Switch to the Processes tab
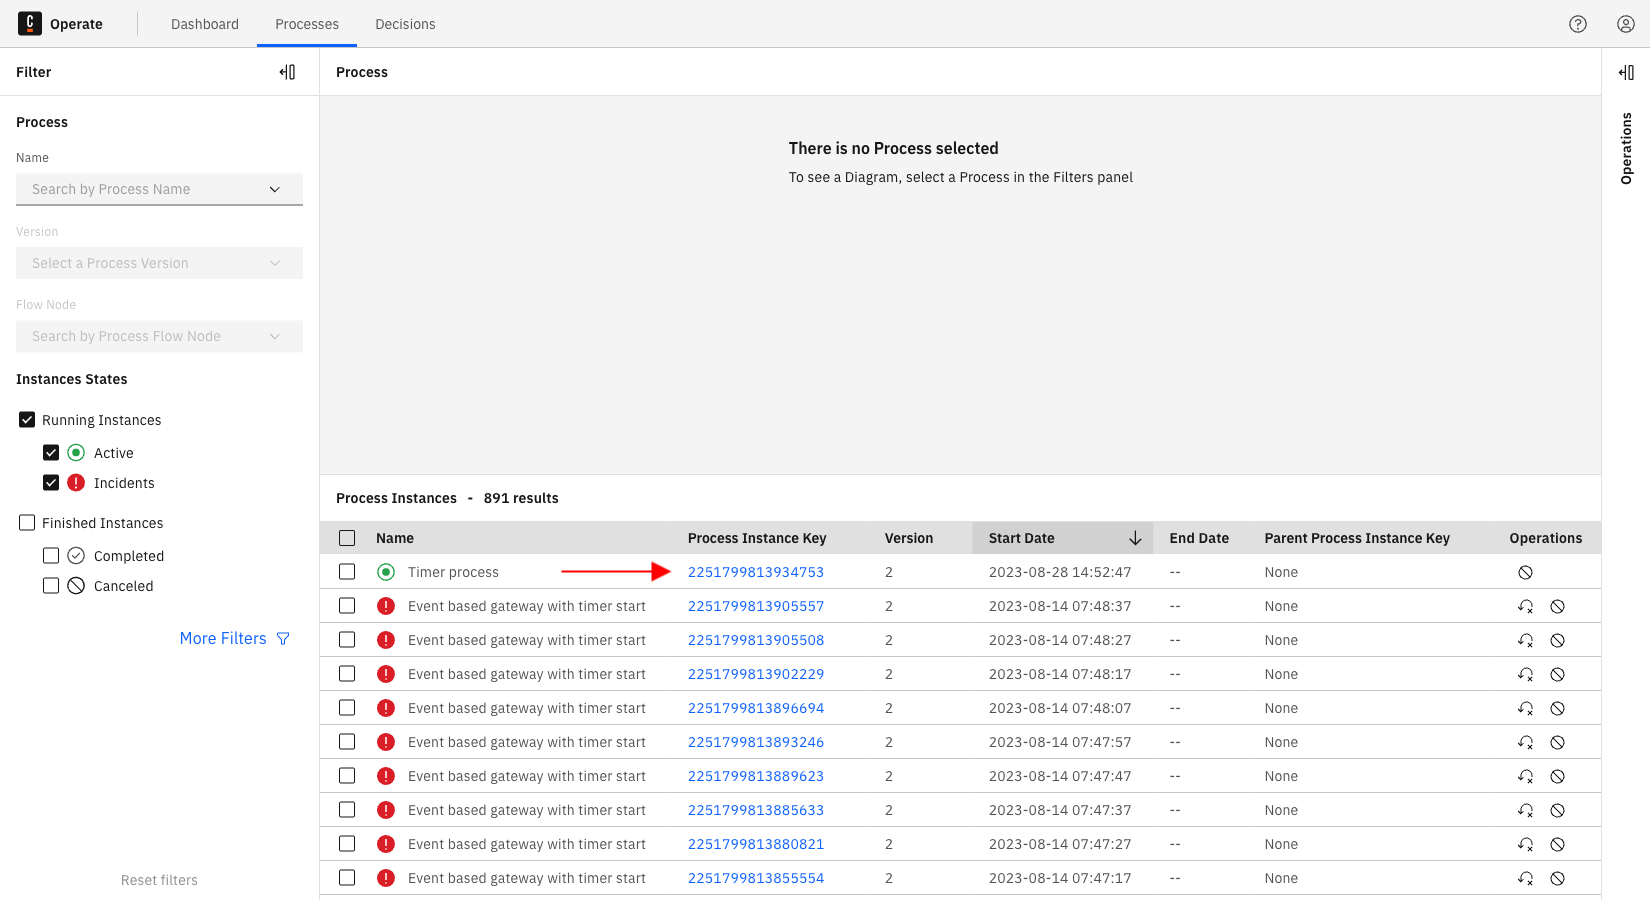The width and height of the screenshot is (1650, 900). (x=307, y=24)
